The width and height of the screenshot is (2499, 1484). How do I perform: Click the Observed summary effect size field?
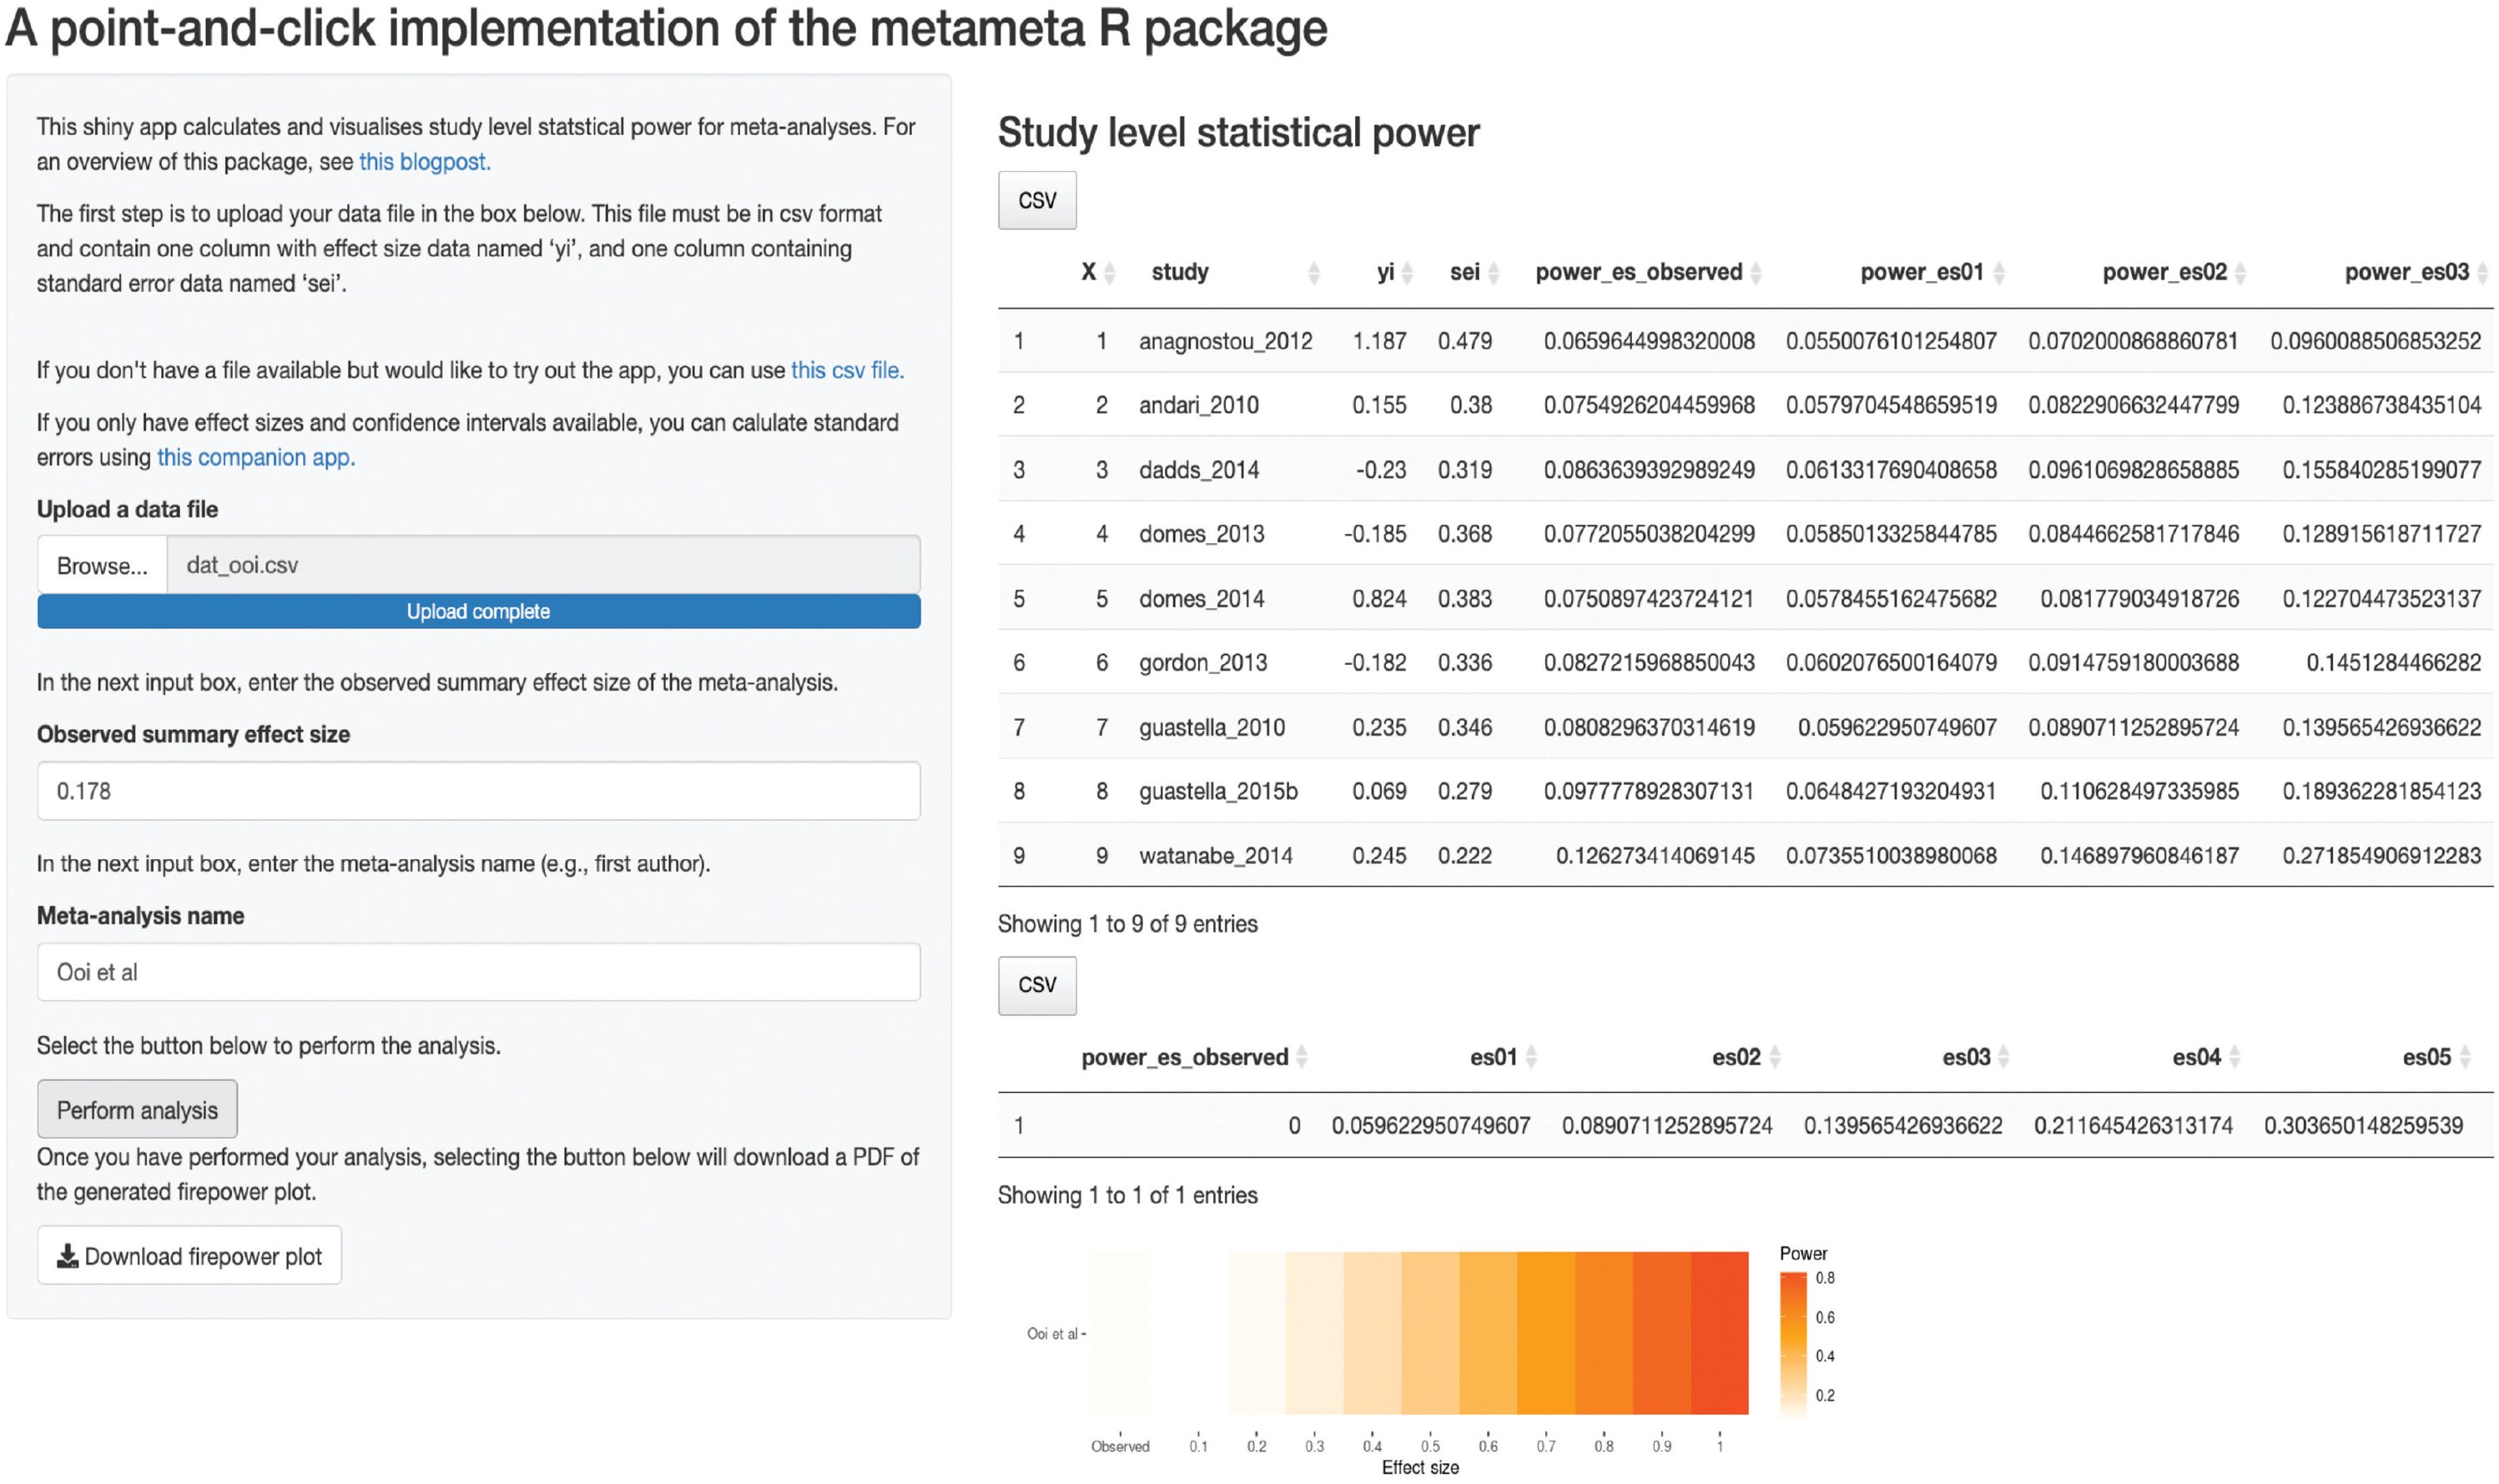478,791
